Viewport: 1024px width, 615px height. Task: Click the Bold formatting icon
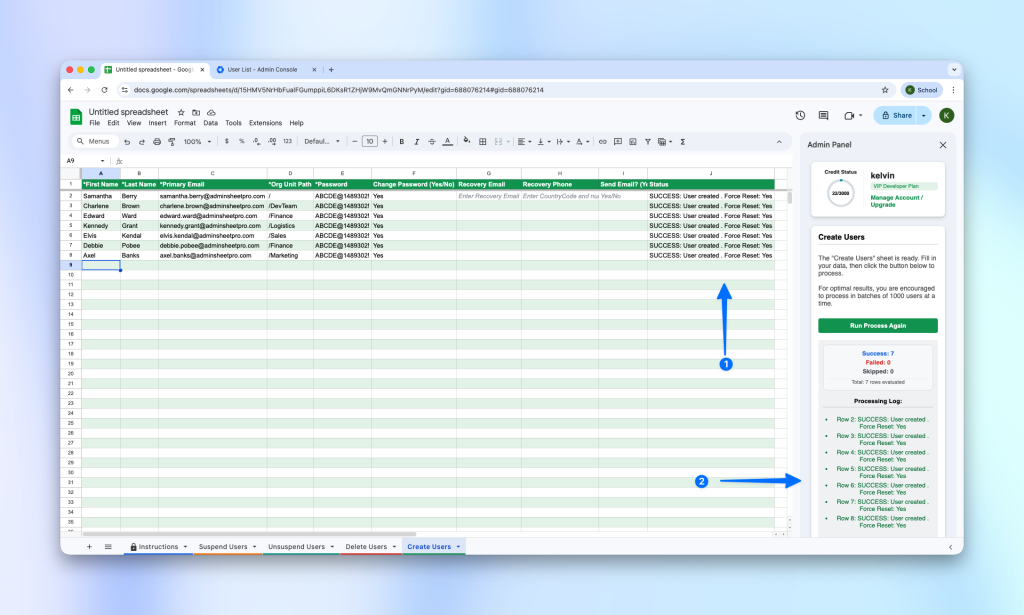(x=402, y=142)
